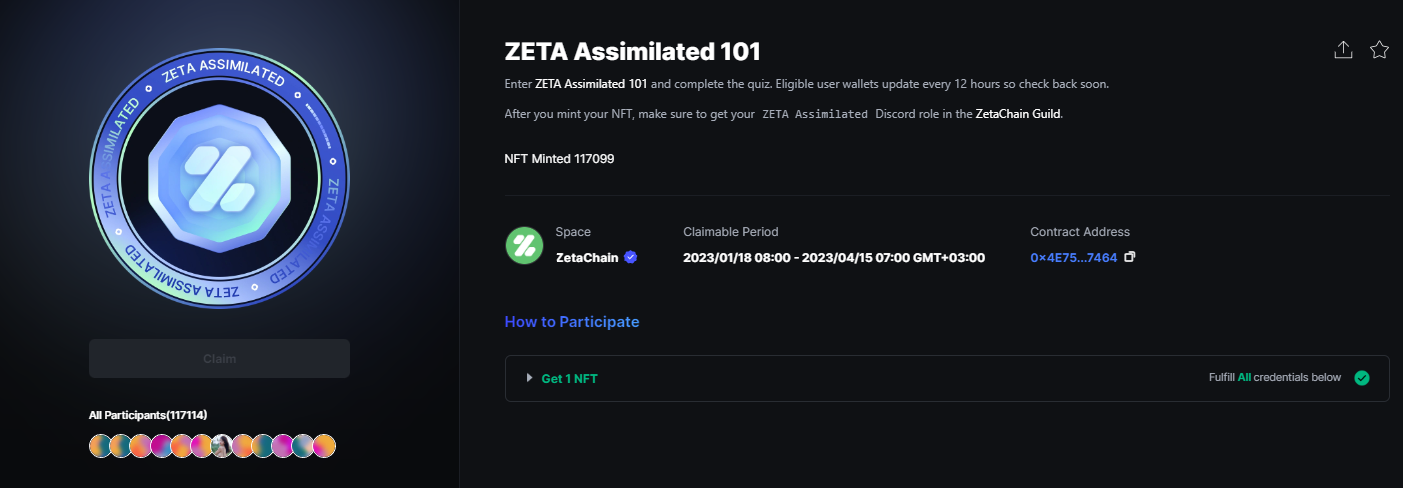Click the How to Participate heading
Viewport: 1403px width, 488px height.
coord(572,322)
